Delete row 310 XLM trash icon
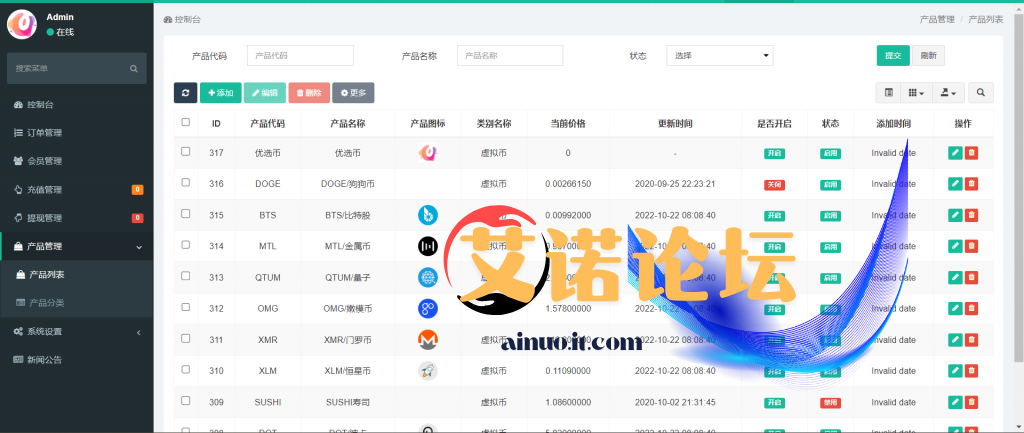Screen dimensions: 1024x433 tap(972, 370)
